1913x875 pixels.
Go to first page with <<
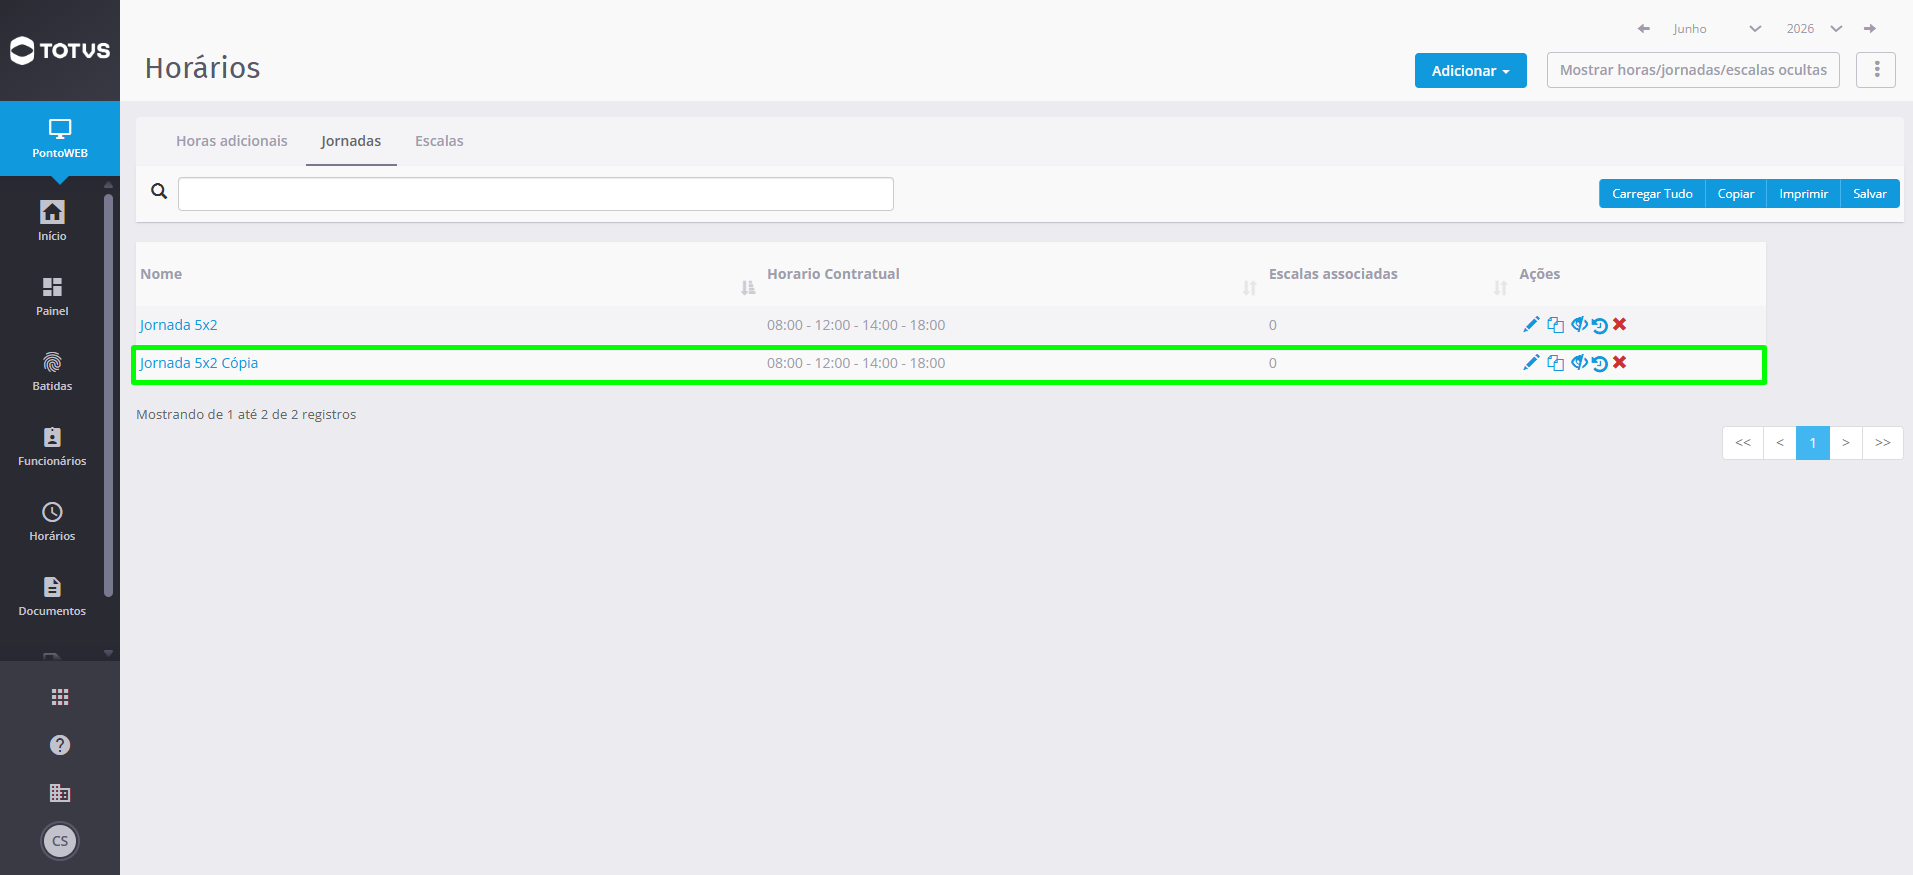[x=1743, y=443]
